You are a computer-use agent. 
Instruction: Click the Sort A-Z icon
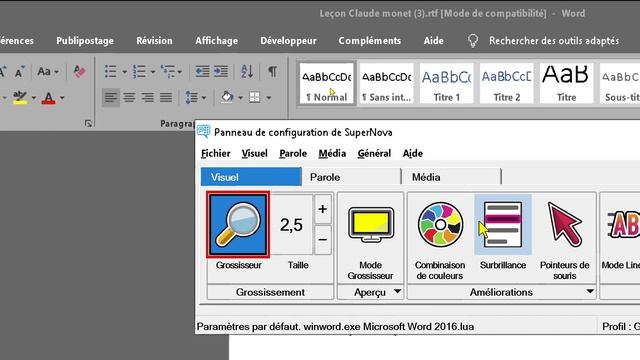[x=247, y=71]
